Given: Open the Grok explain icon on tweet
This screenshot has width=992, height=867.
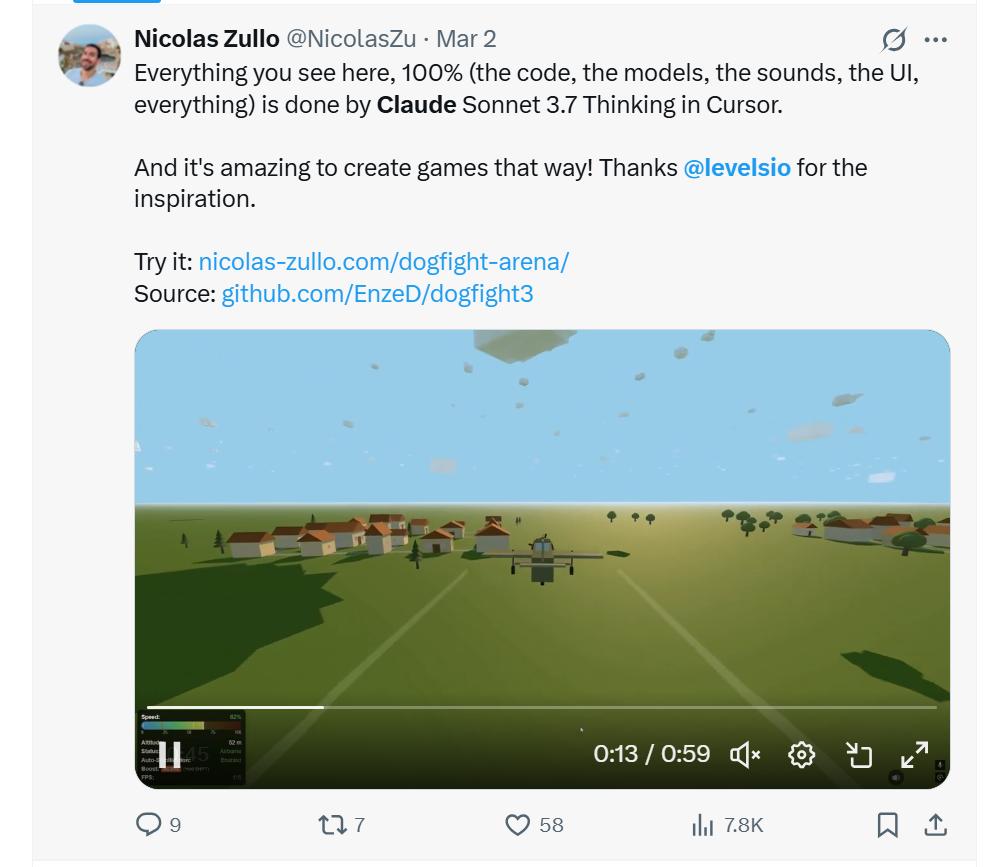Looking at the screenshot, I should coord(894,40).
